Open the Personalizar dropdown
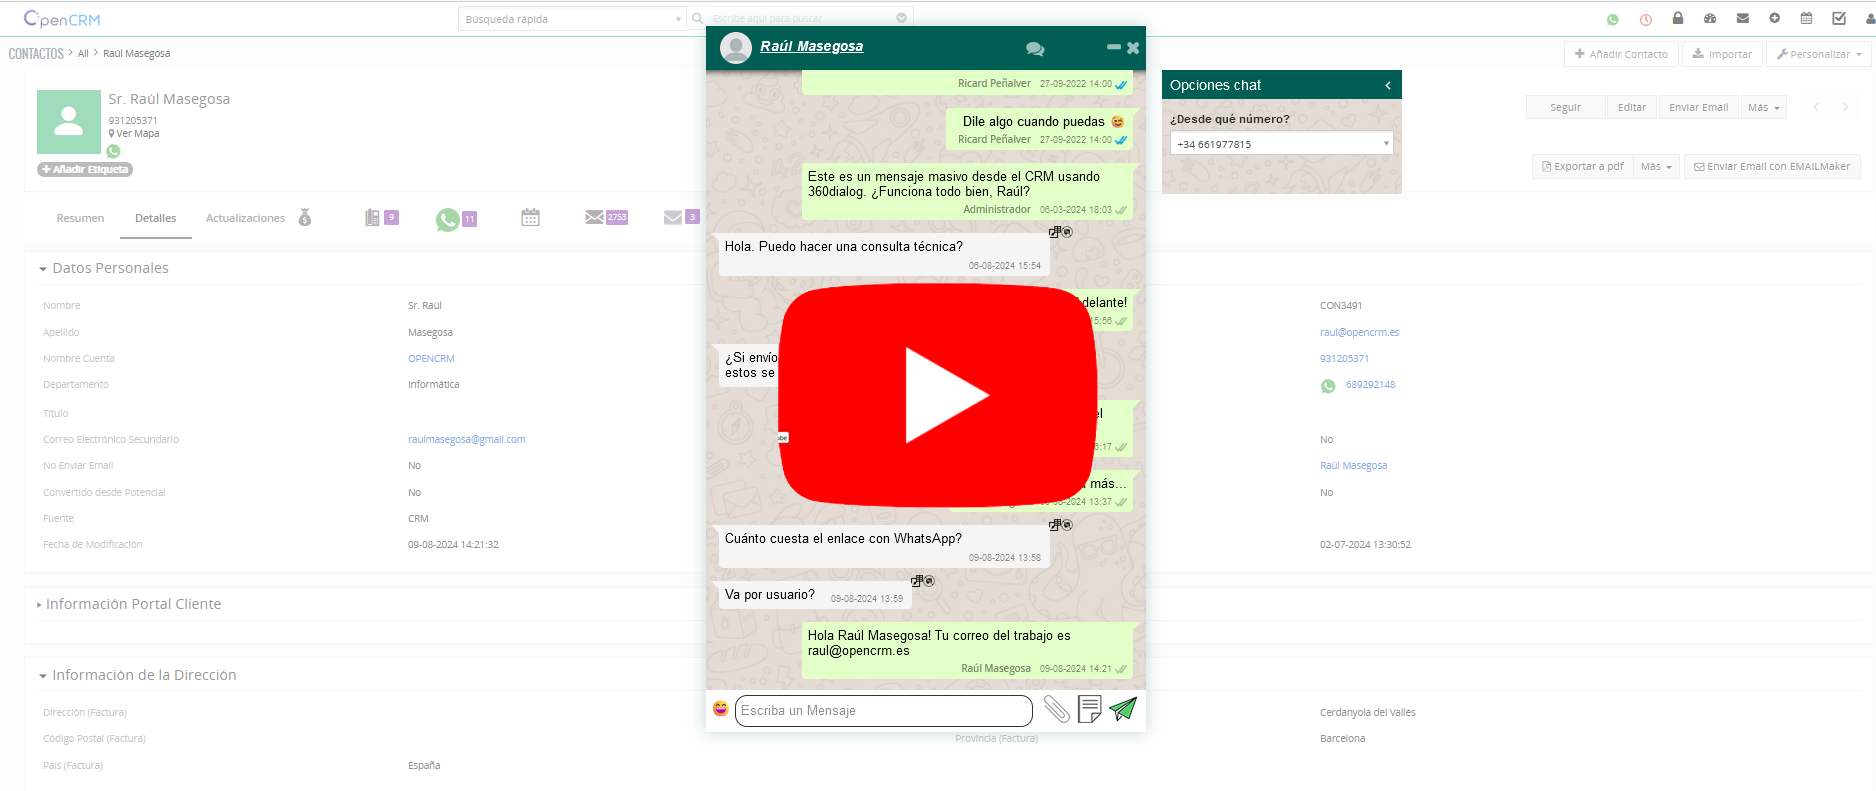The width and height of the screenshot is (1876, 791). click(x=1819, y=54)
